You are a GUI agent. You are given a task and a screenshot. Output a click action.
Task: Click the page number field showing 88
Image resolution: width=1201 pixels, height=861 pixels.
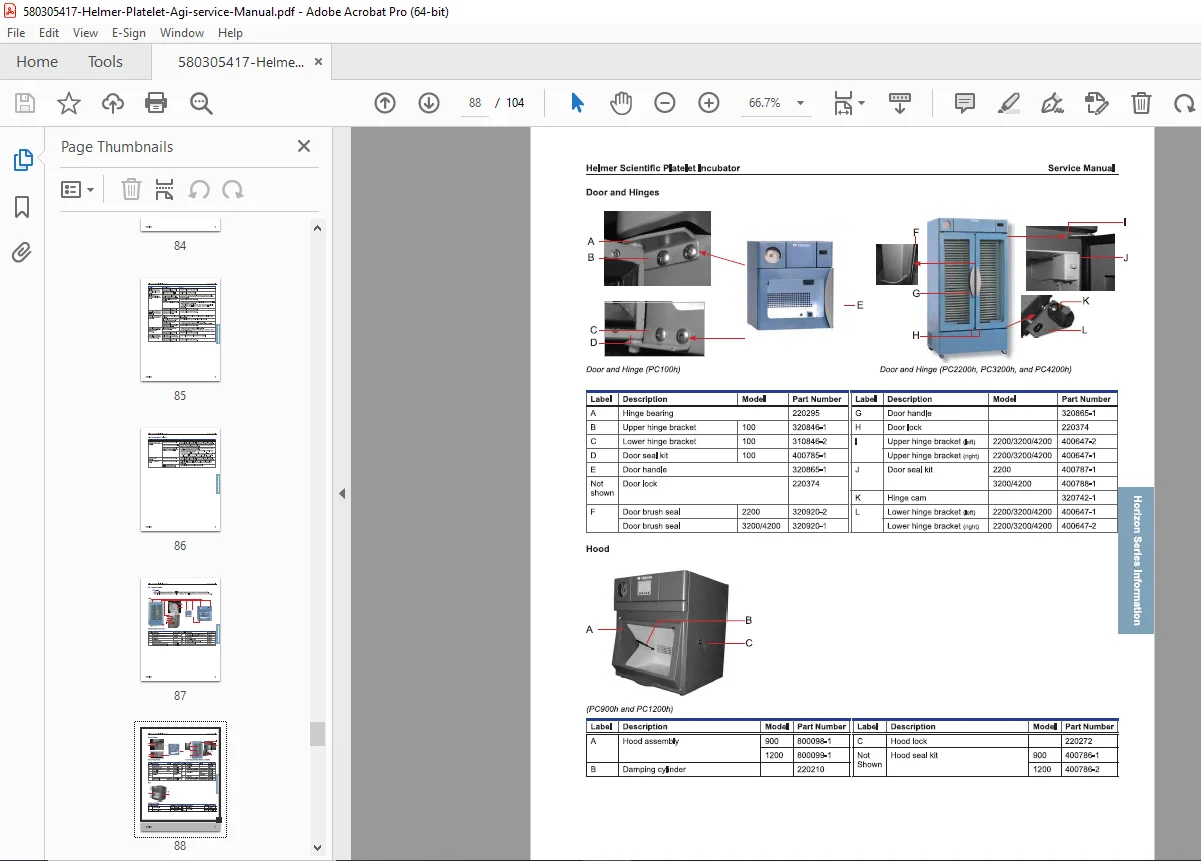pyautogui.click(x=474, y=103)
